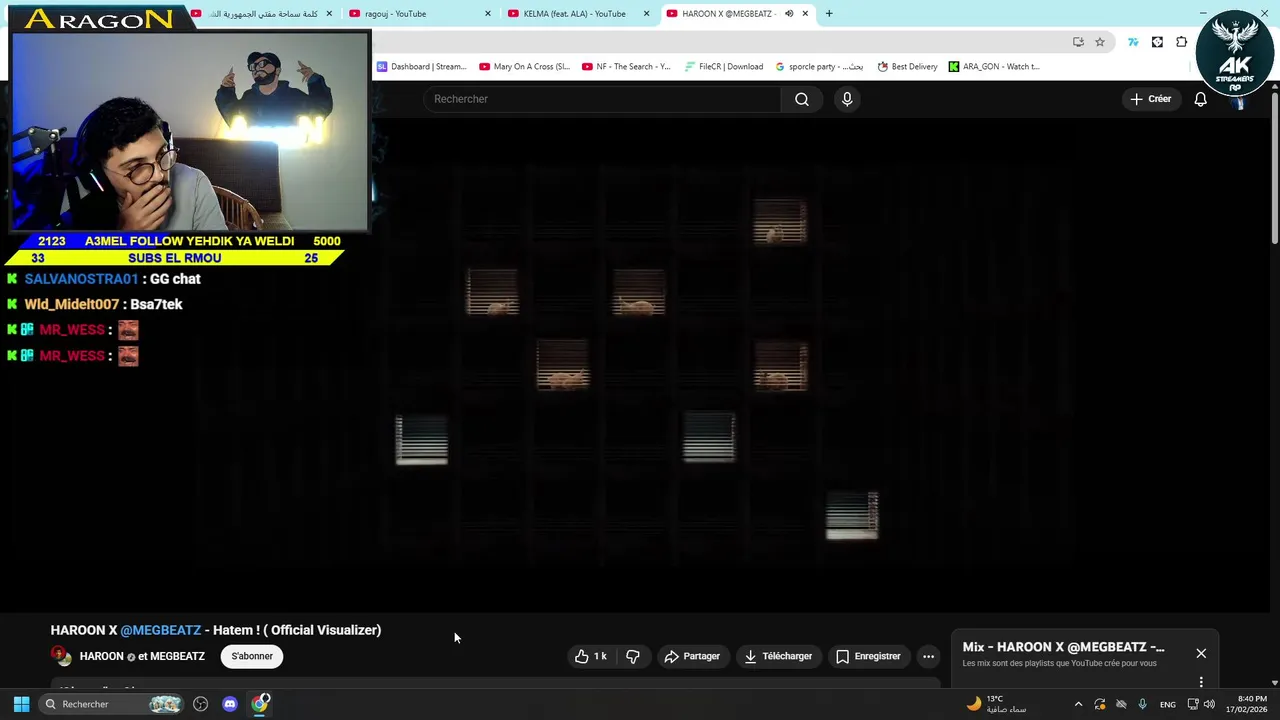Close the Mix playlist panel

tap(1201, 653)
